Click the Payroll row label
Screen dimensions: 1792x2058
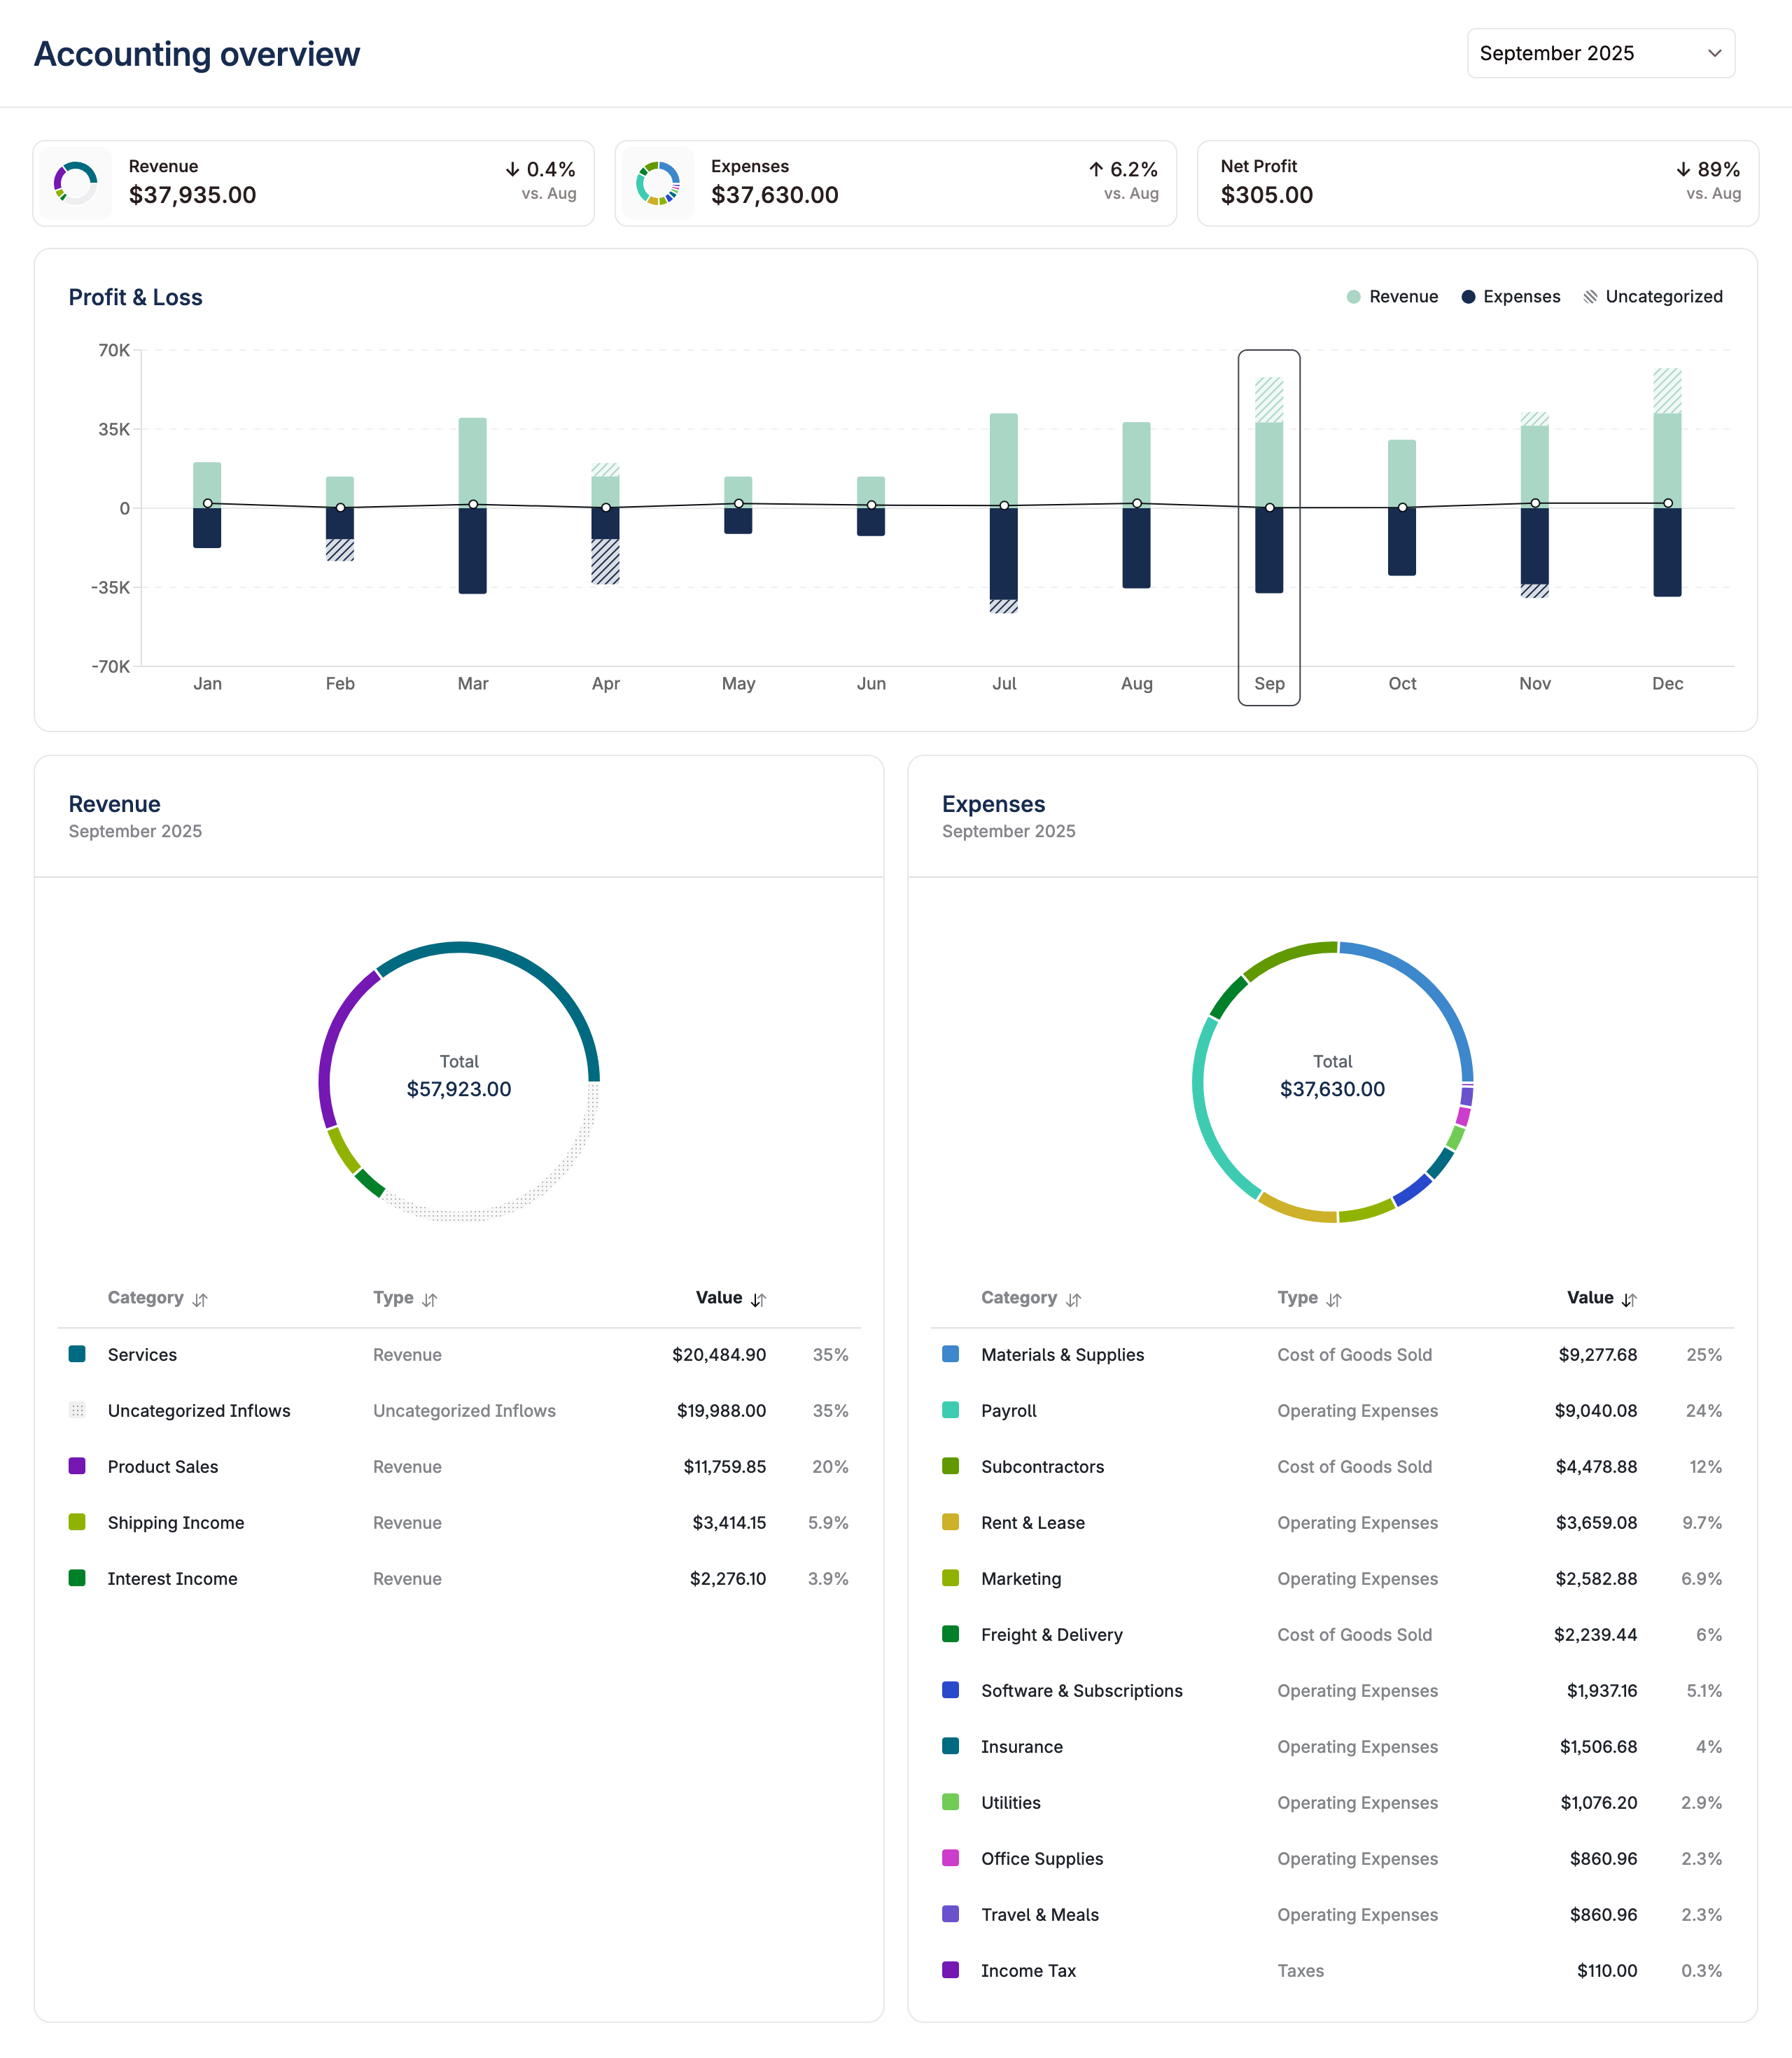(1008, 1411)
